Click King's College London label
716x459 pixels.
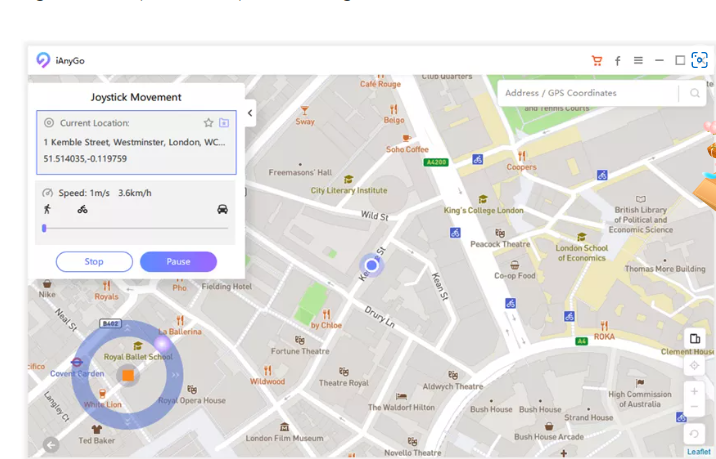(484, 211)
